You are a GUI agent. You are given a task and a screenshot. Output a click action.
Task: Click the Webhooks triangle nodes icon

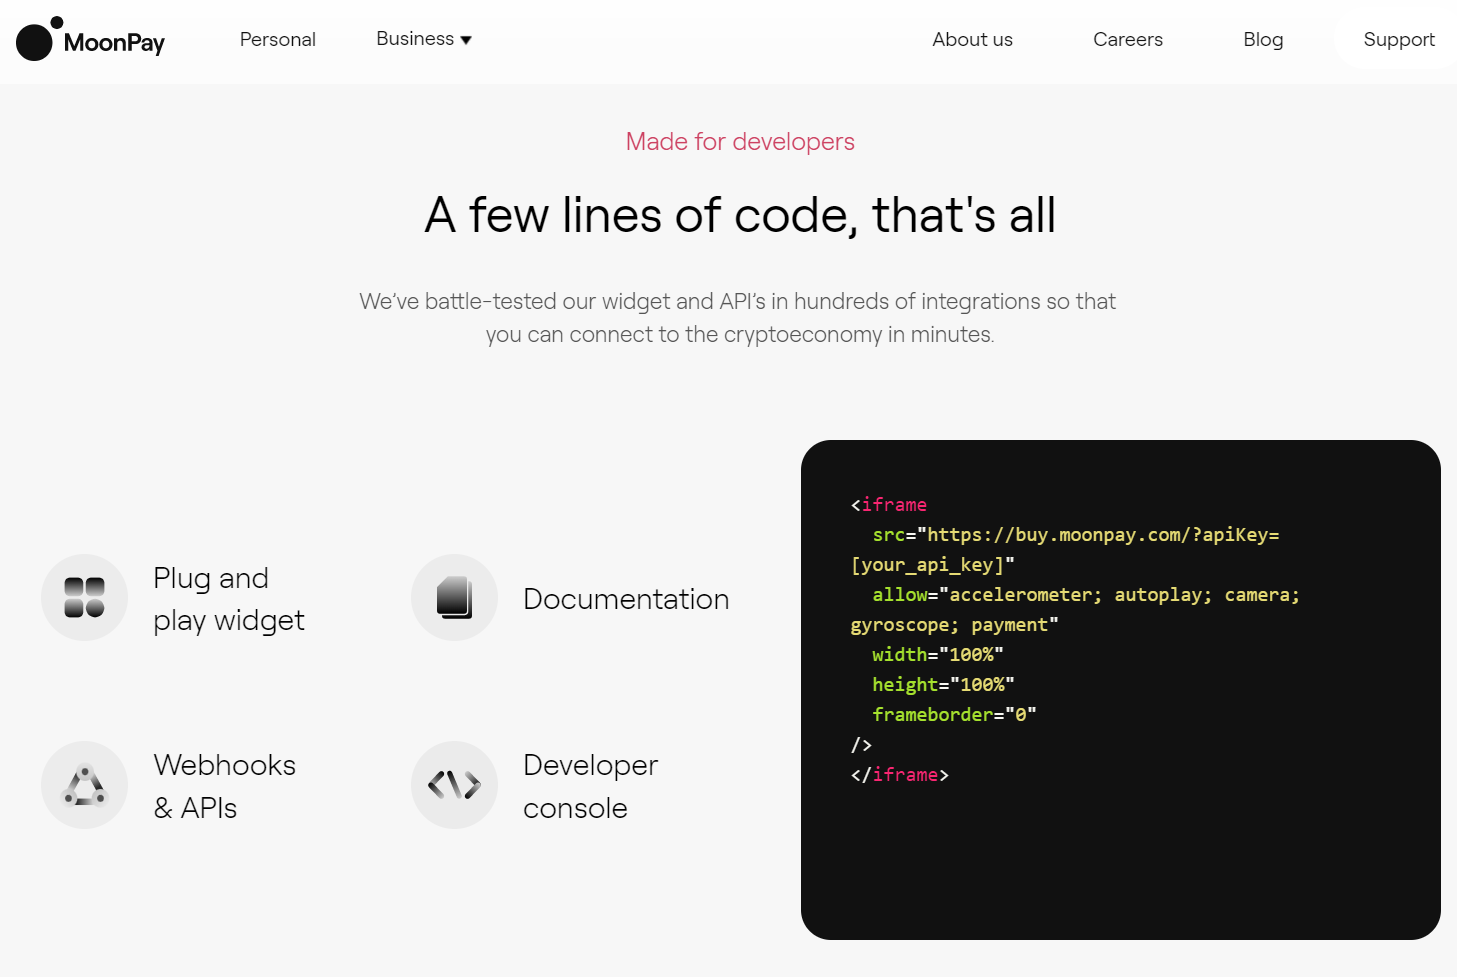point(84,785)
